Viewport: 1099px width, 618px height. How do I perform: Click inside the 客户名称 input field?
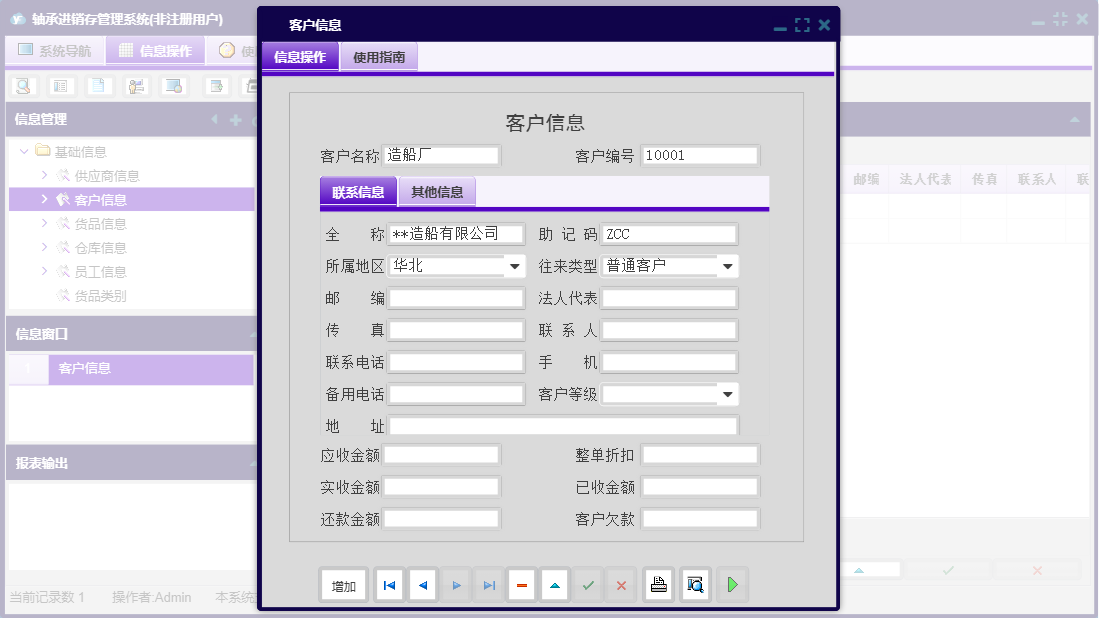pyautogui.click(x=441, y=155)
